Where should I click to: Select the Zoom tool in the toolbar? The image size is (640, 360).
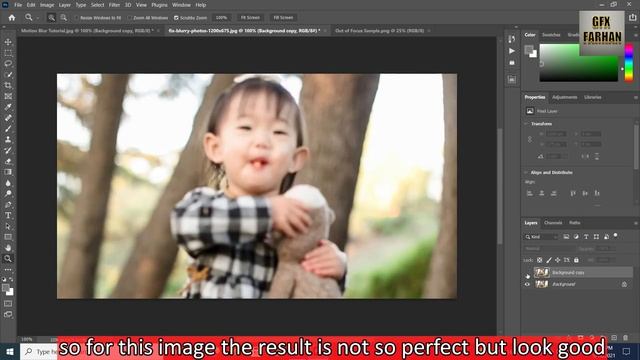[8, 258]
